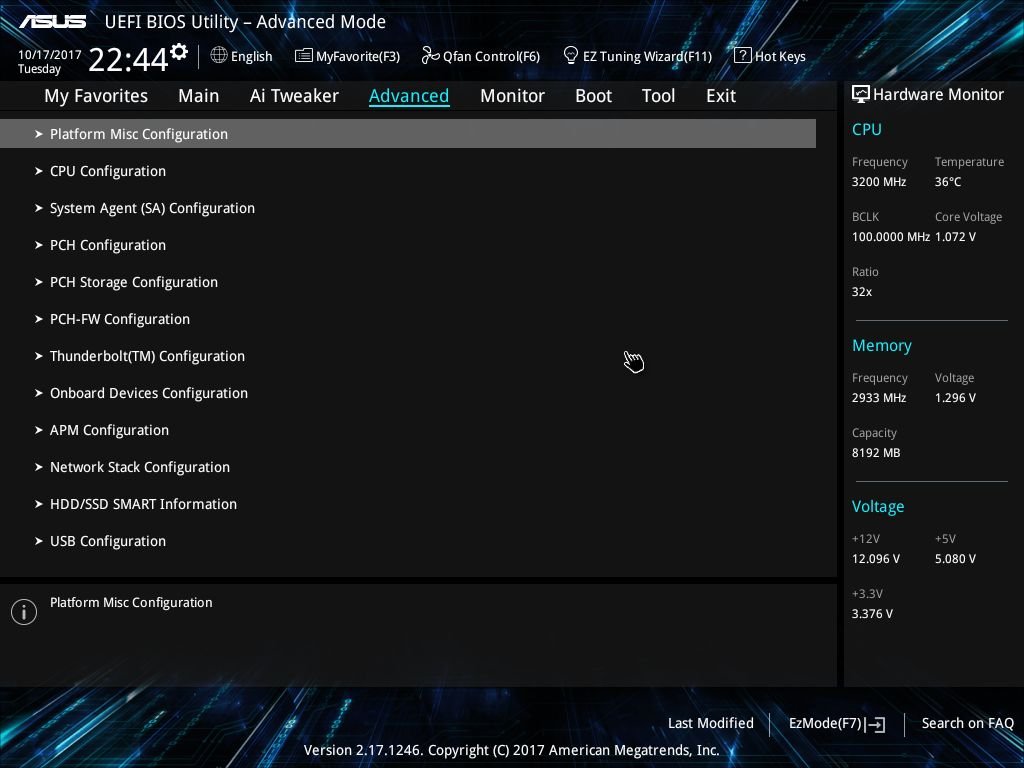
Task: Open Platform Misc Configuration submenu
Action: 408,134
